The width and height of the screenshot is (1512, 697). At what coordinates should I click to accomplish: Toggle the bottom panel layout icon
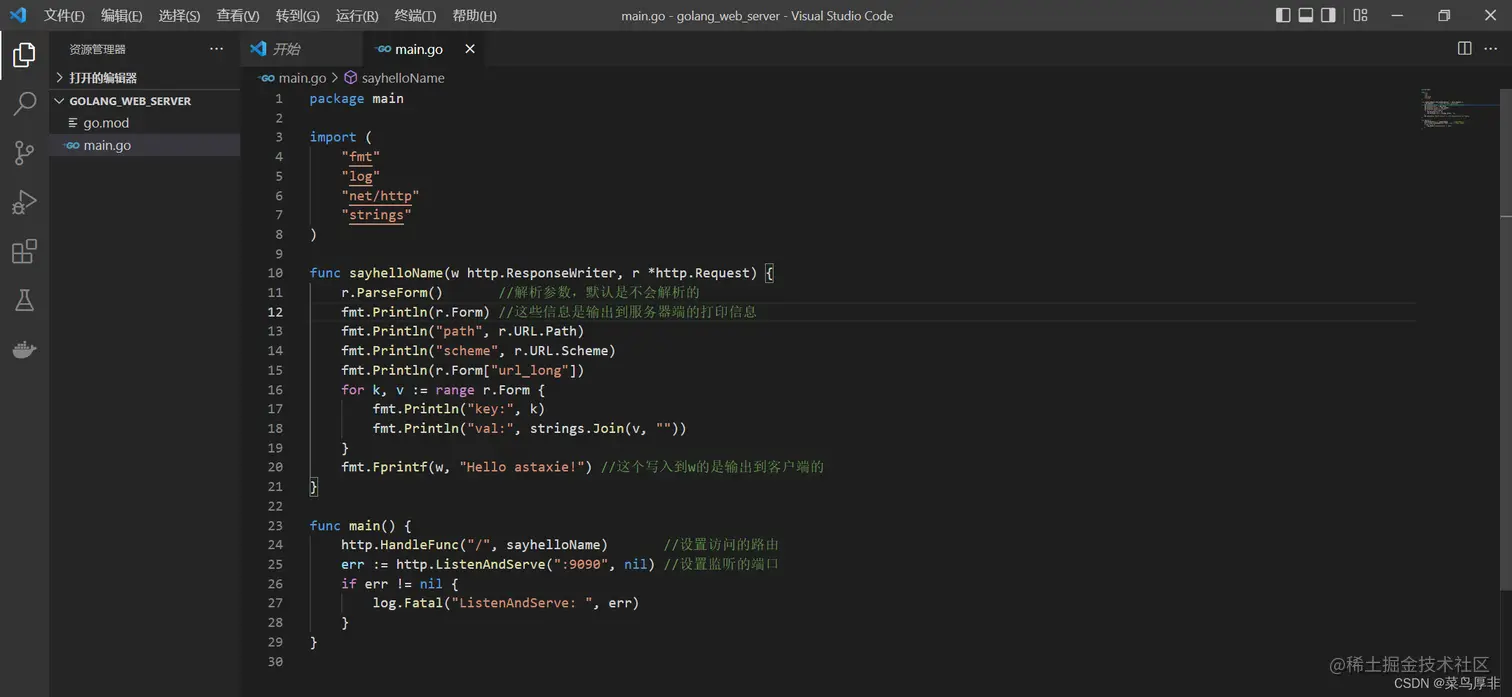1306,15
